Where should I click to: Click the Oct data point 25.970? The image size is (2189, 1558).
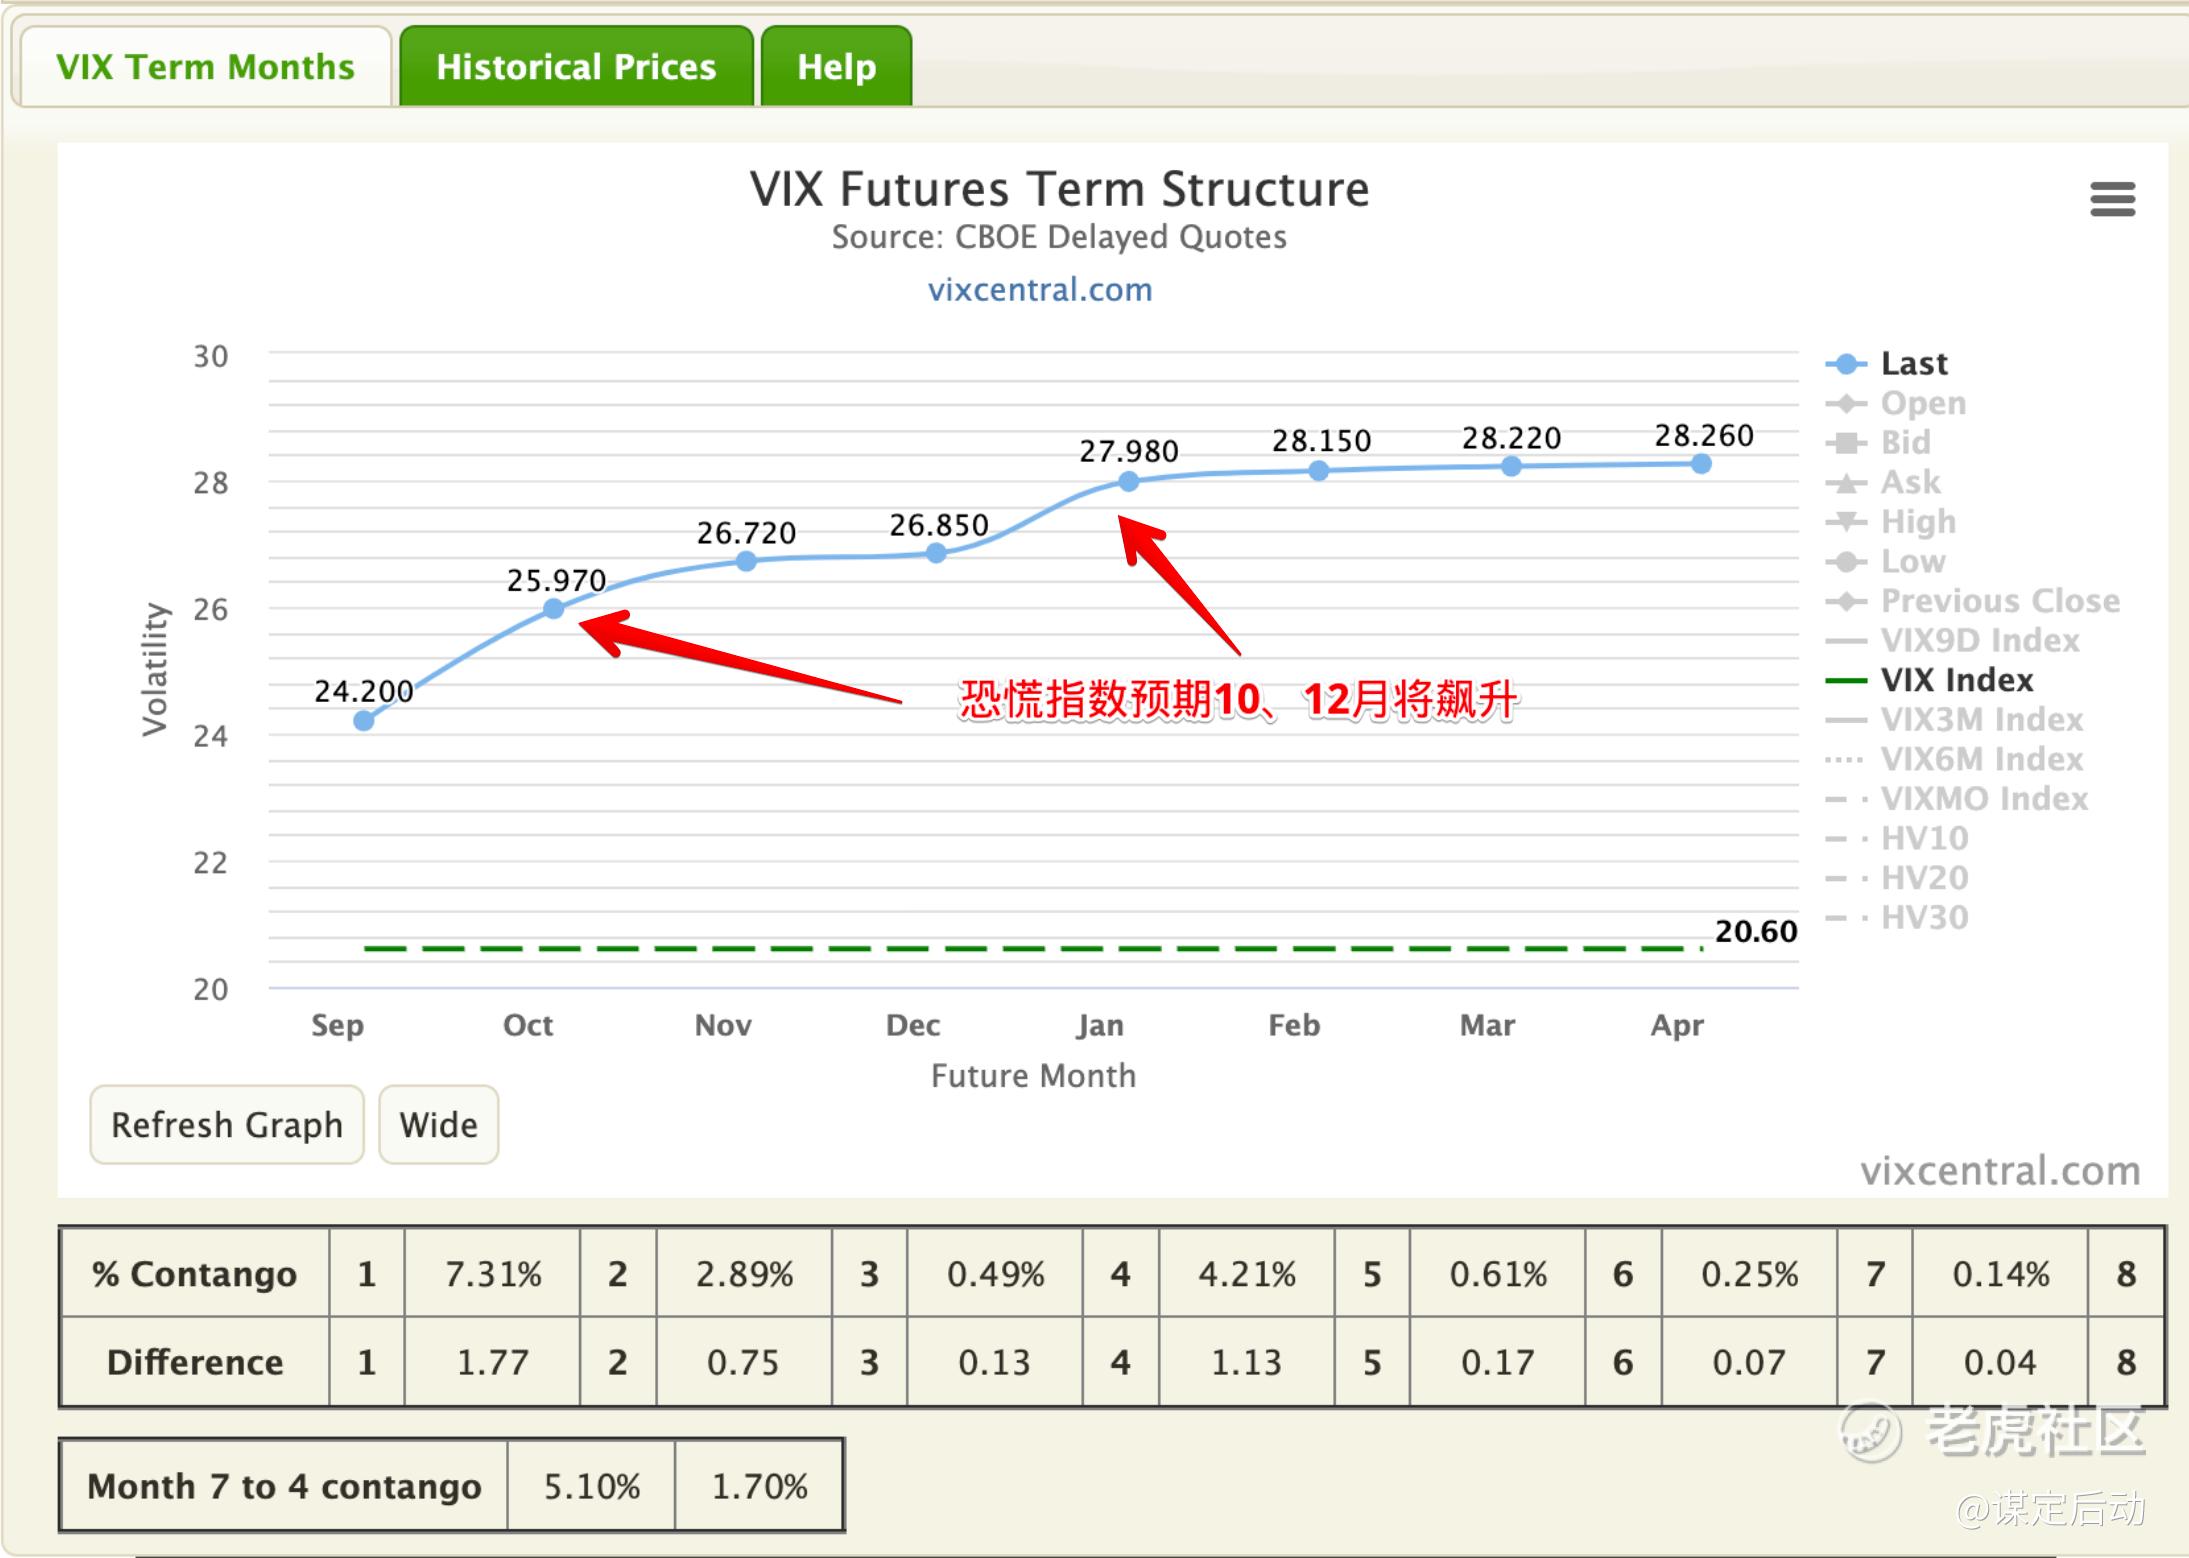[x=554, y=609]
